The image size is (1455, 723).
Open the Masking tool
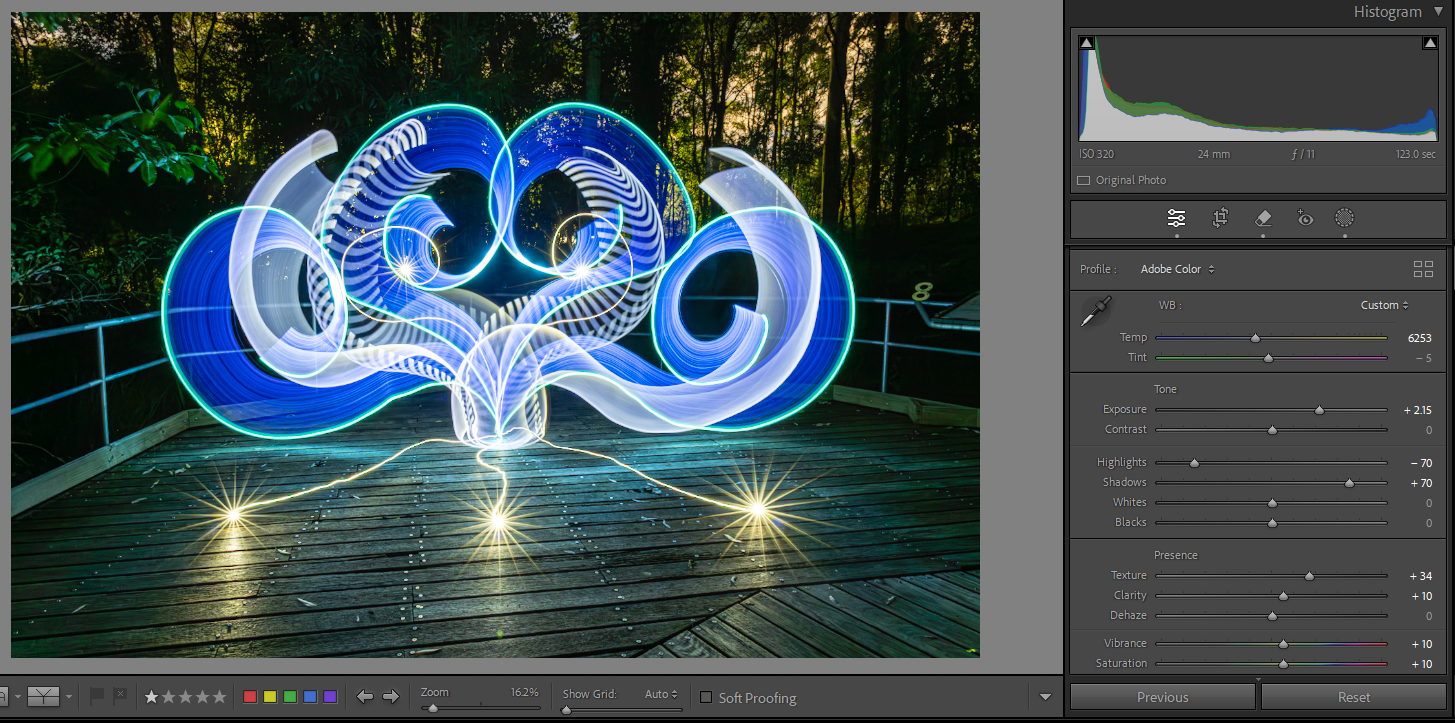pos(1344,219)
